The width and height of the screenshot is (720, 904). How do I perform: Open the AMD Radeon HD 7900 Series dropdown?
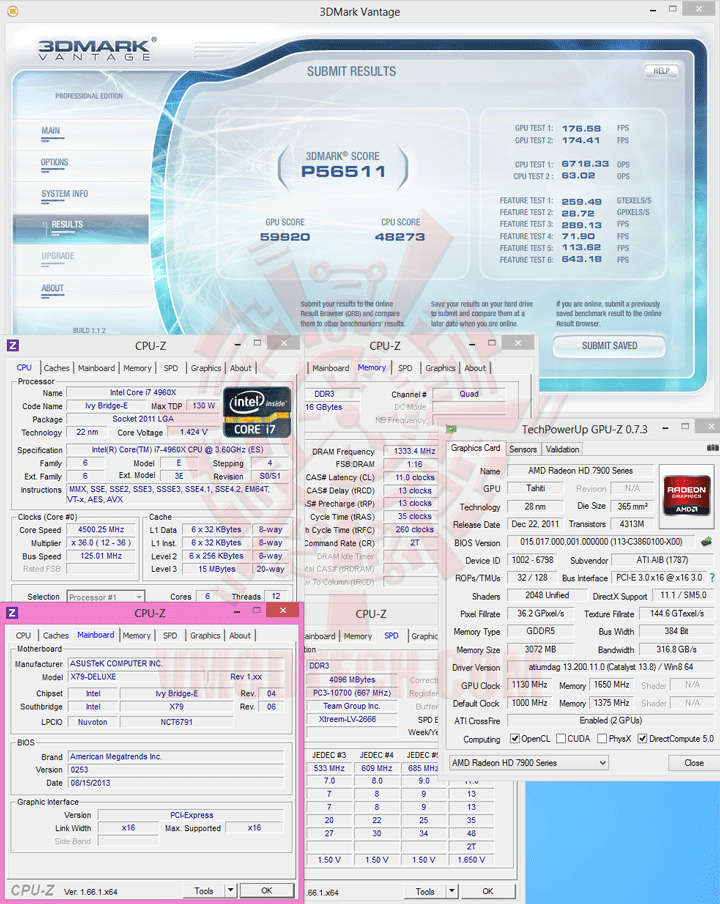pos(529,763)
